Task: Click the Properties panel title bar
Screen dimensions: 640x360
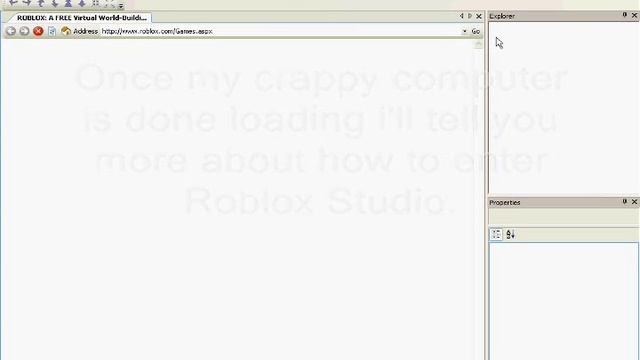Action: point(563,202)
